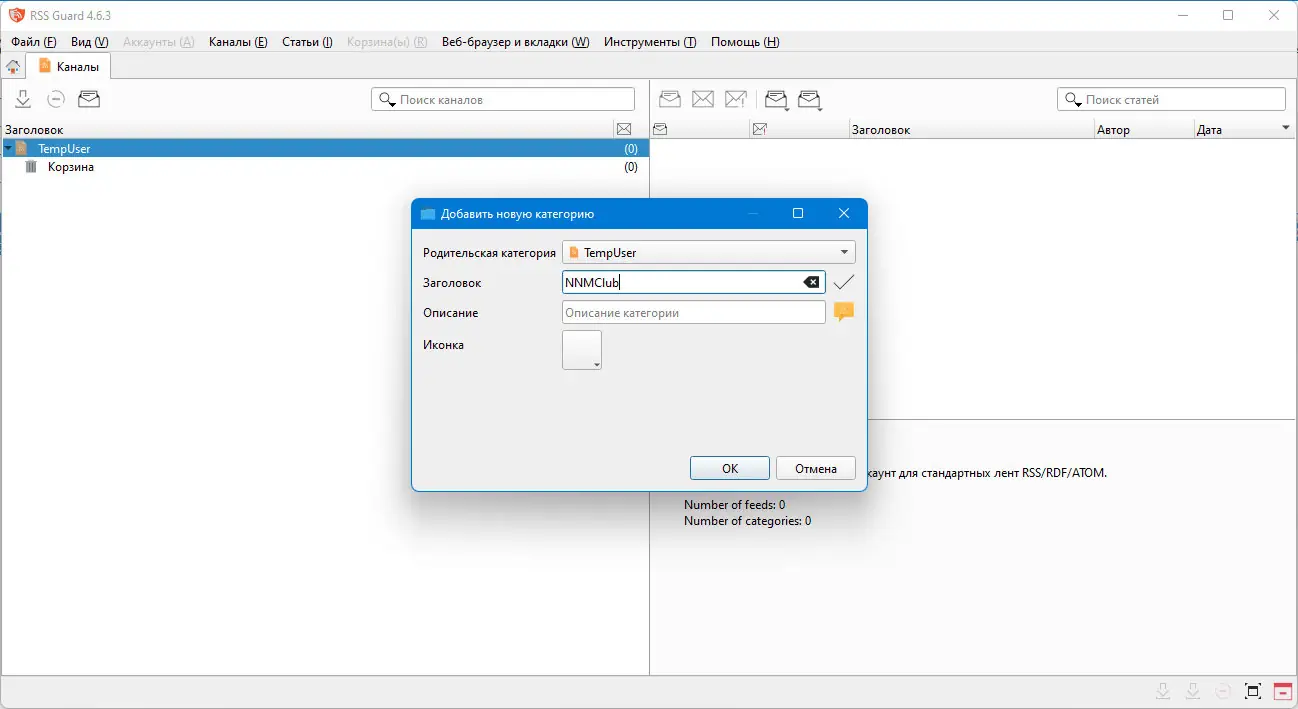Open the Помощь menu

[x=745, y=42]
